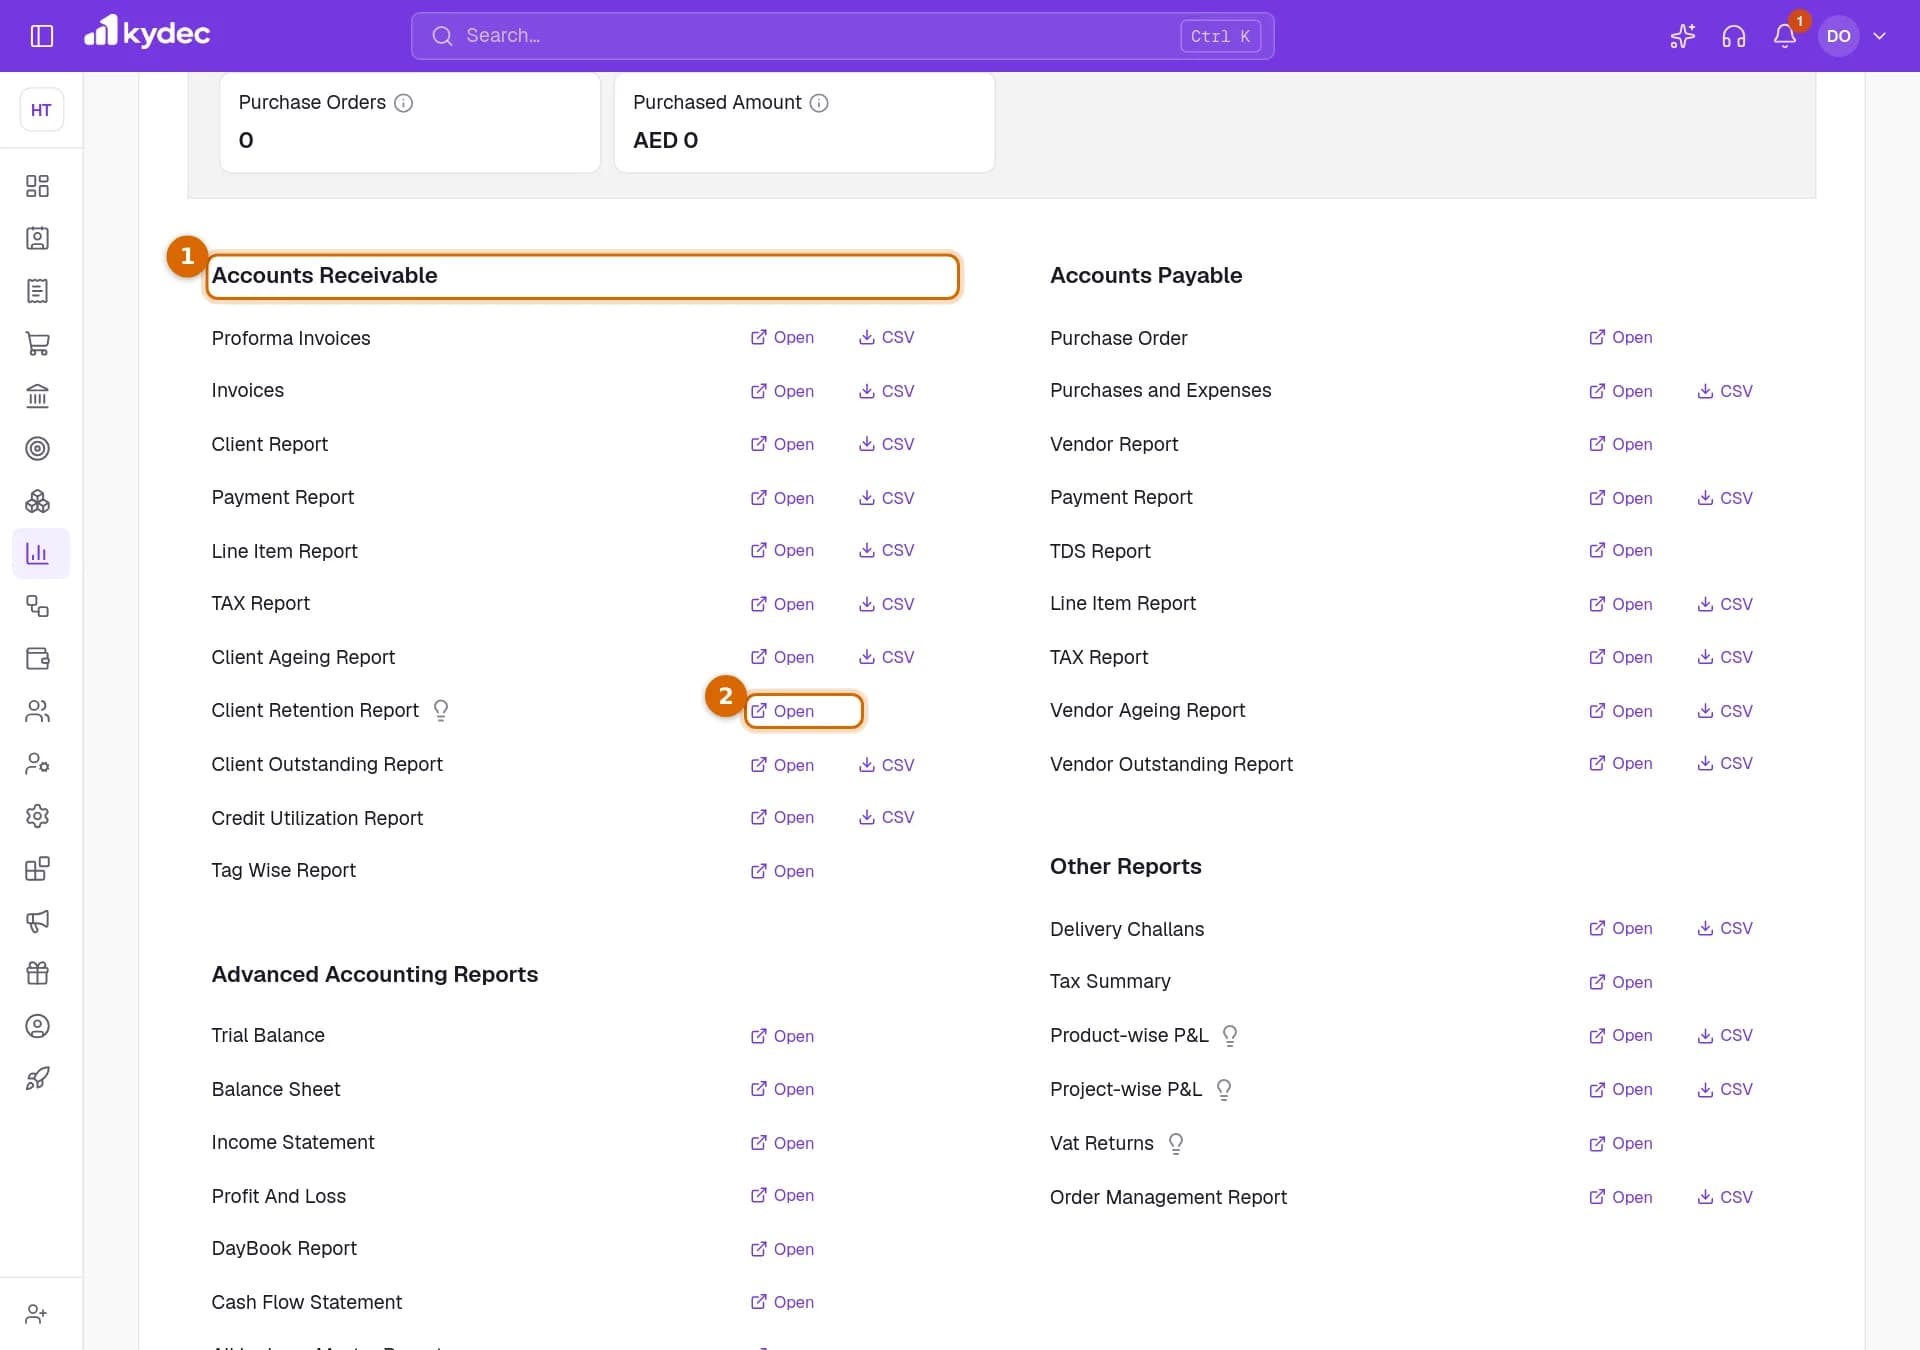Select the reports bar chart icon in sidebar

pyautogui.click(x=40, y=553)
